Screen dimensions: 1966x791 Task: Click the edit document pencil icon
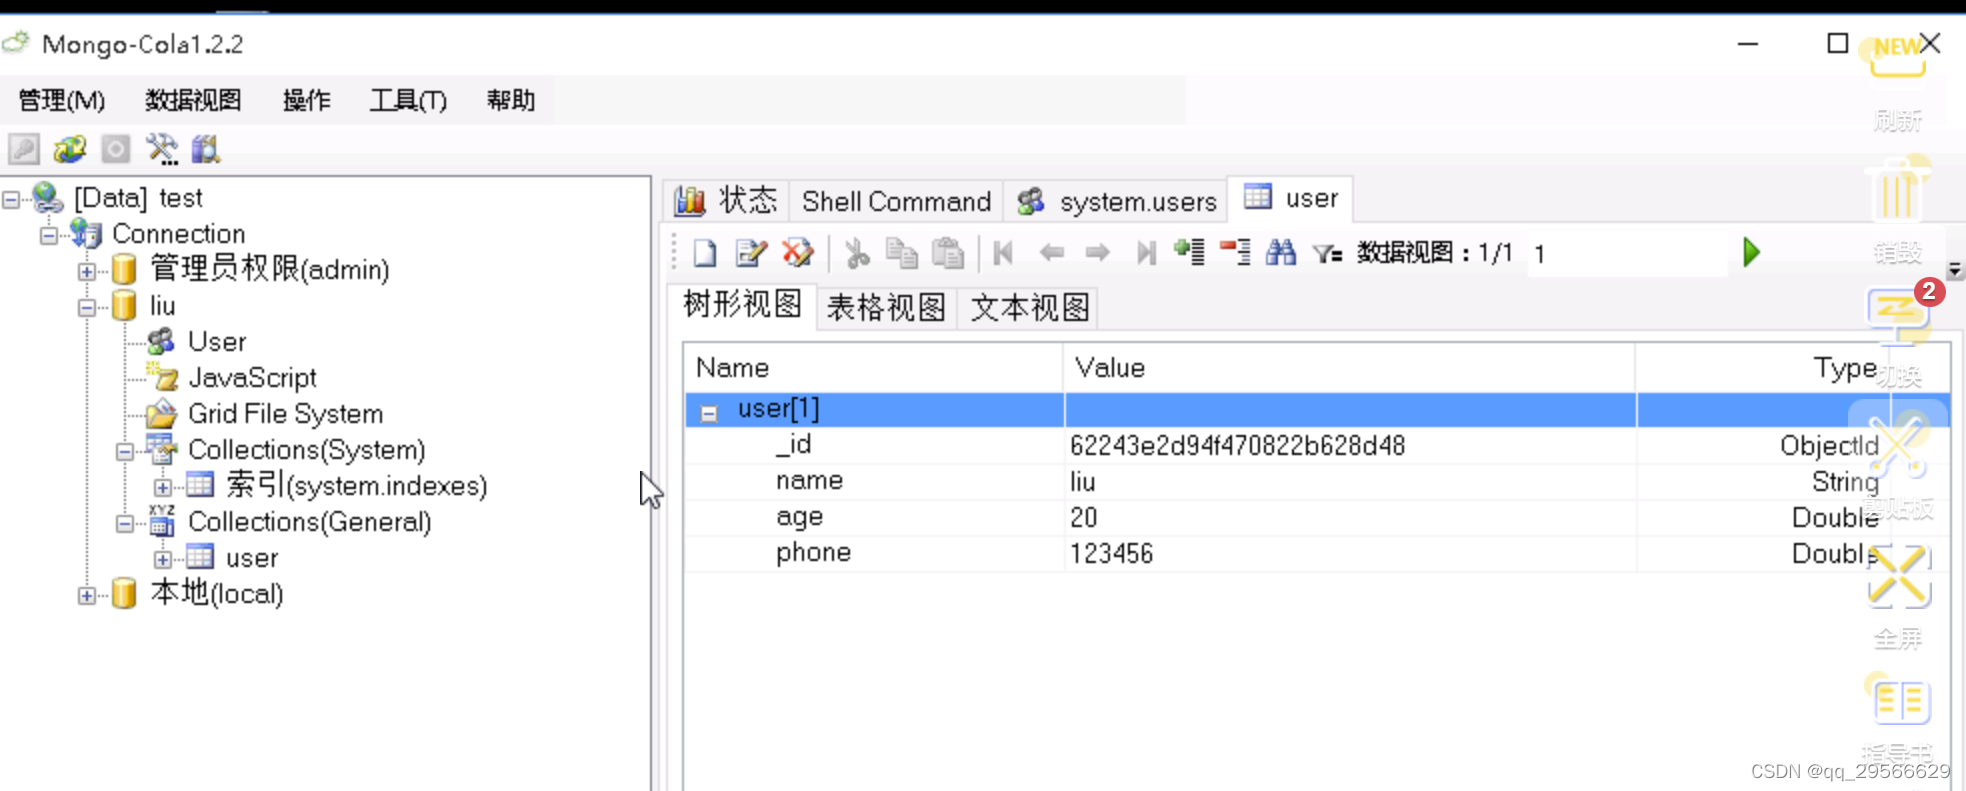point(751,253)
